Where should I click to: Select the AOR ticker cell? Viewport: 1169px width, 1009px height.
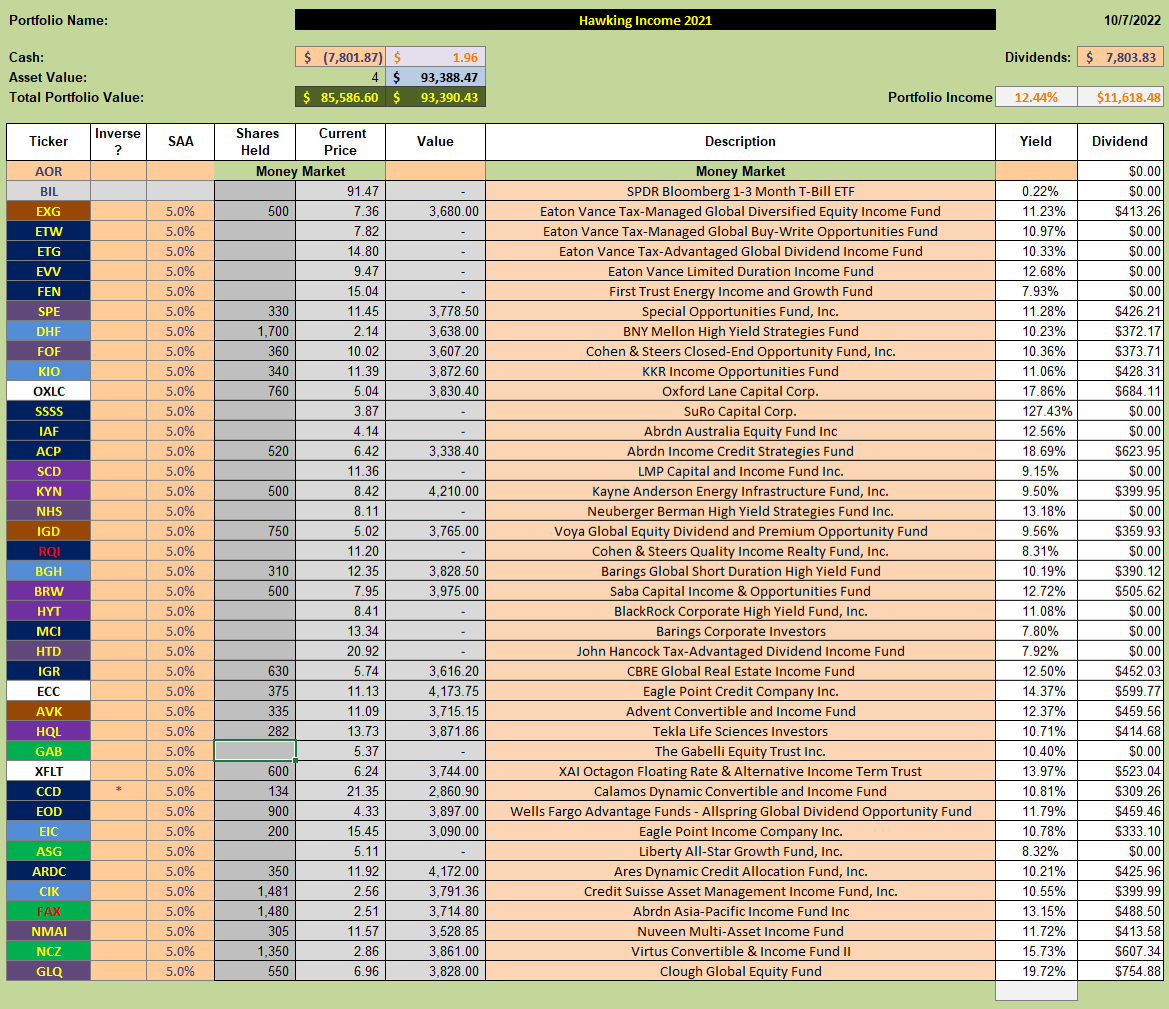pos(48,172)
